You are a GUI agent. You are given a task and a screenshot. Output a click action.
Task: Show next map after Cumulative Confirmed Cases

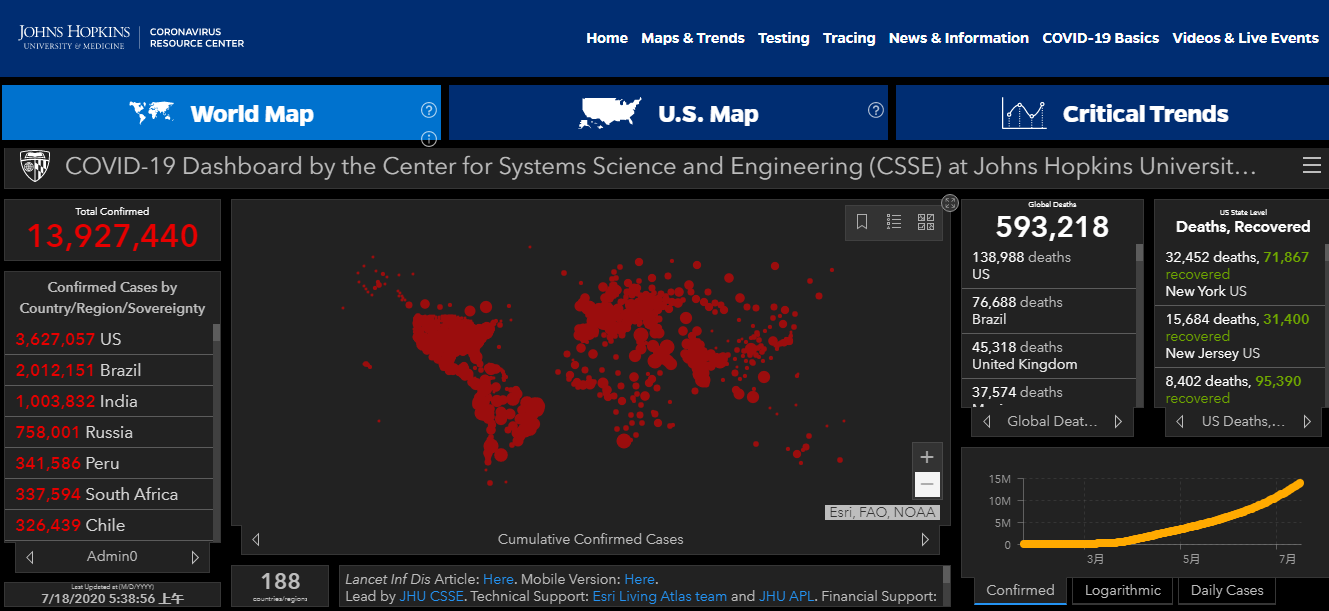[x=925, y=540]
